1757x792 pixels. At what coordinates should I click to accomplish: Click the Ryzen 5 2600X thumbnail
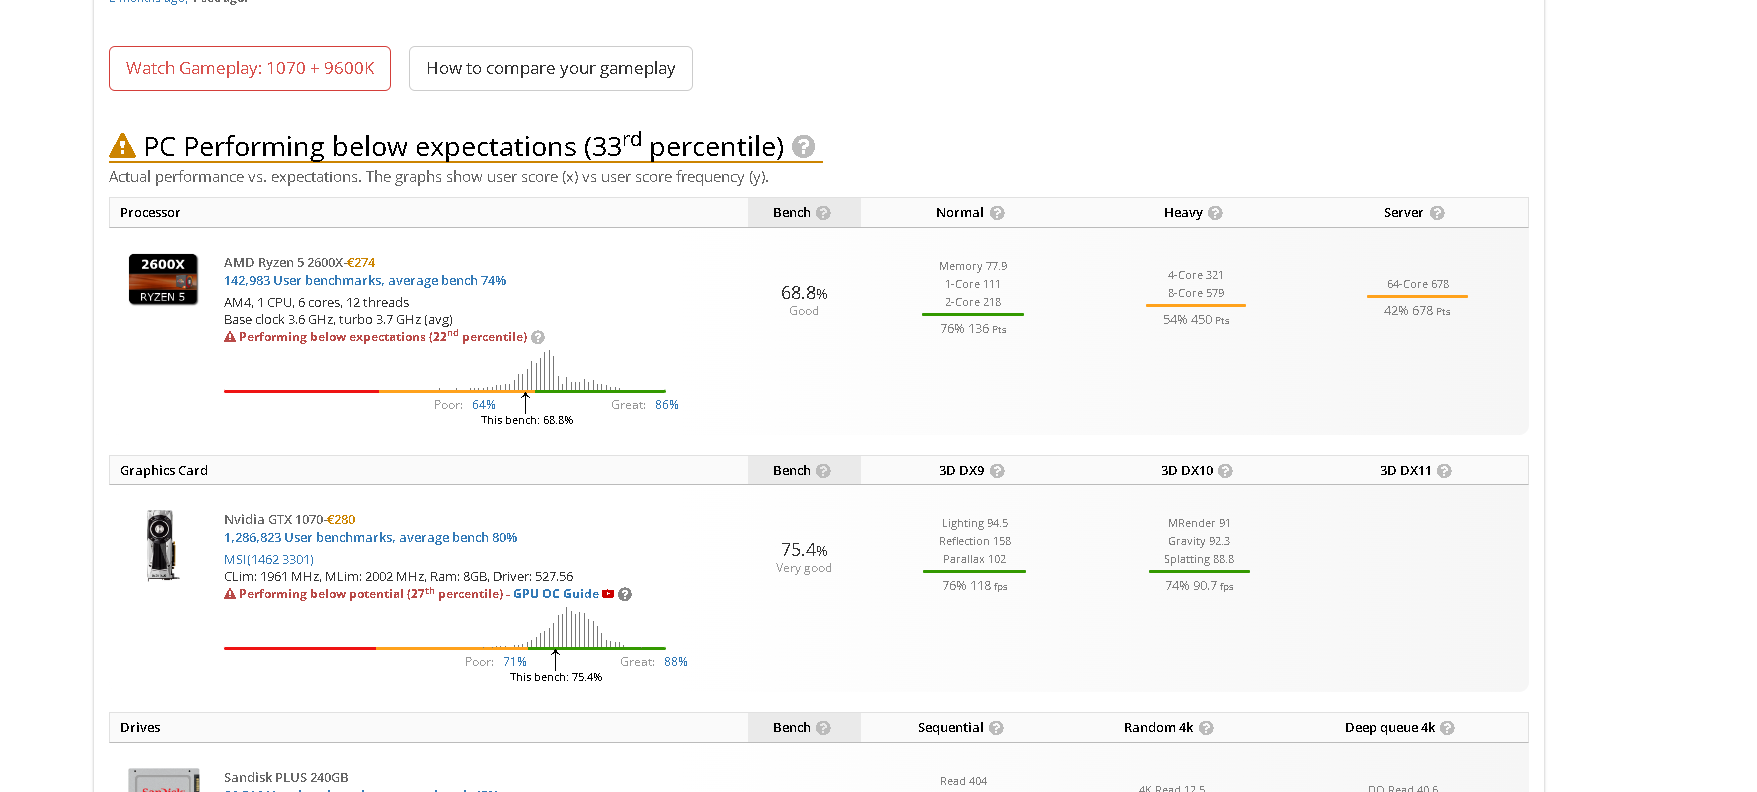click(x=163, y=279)
